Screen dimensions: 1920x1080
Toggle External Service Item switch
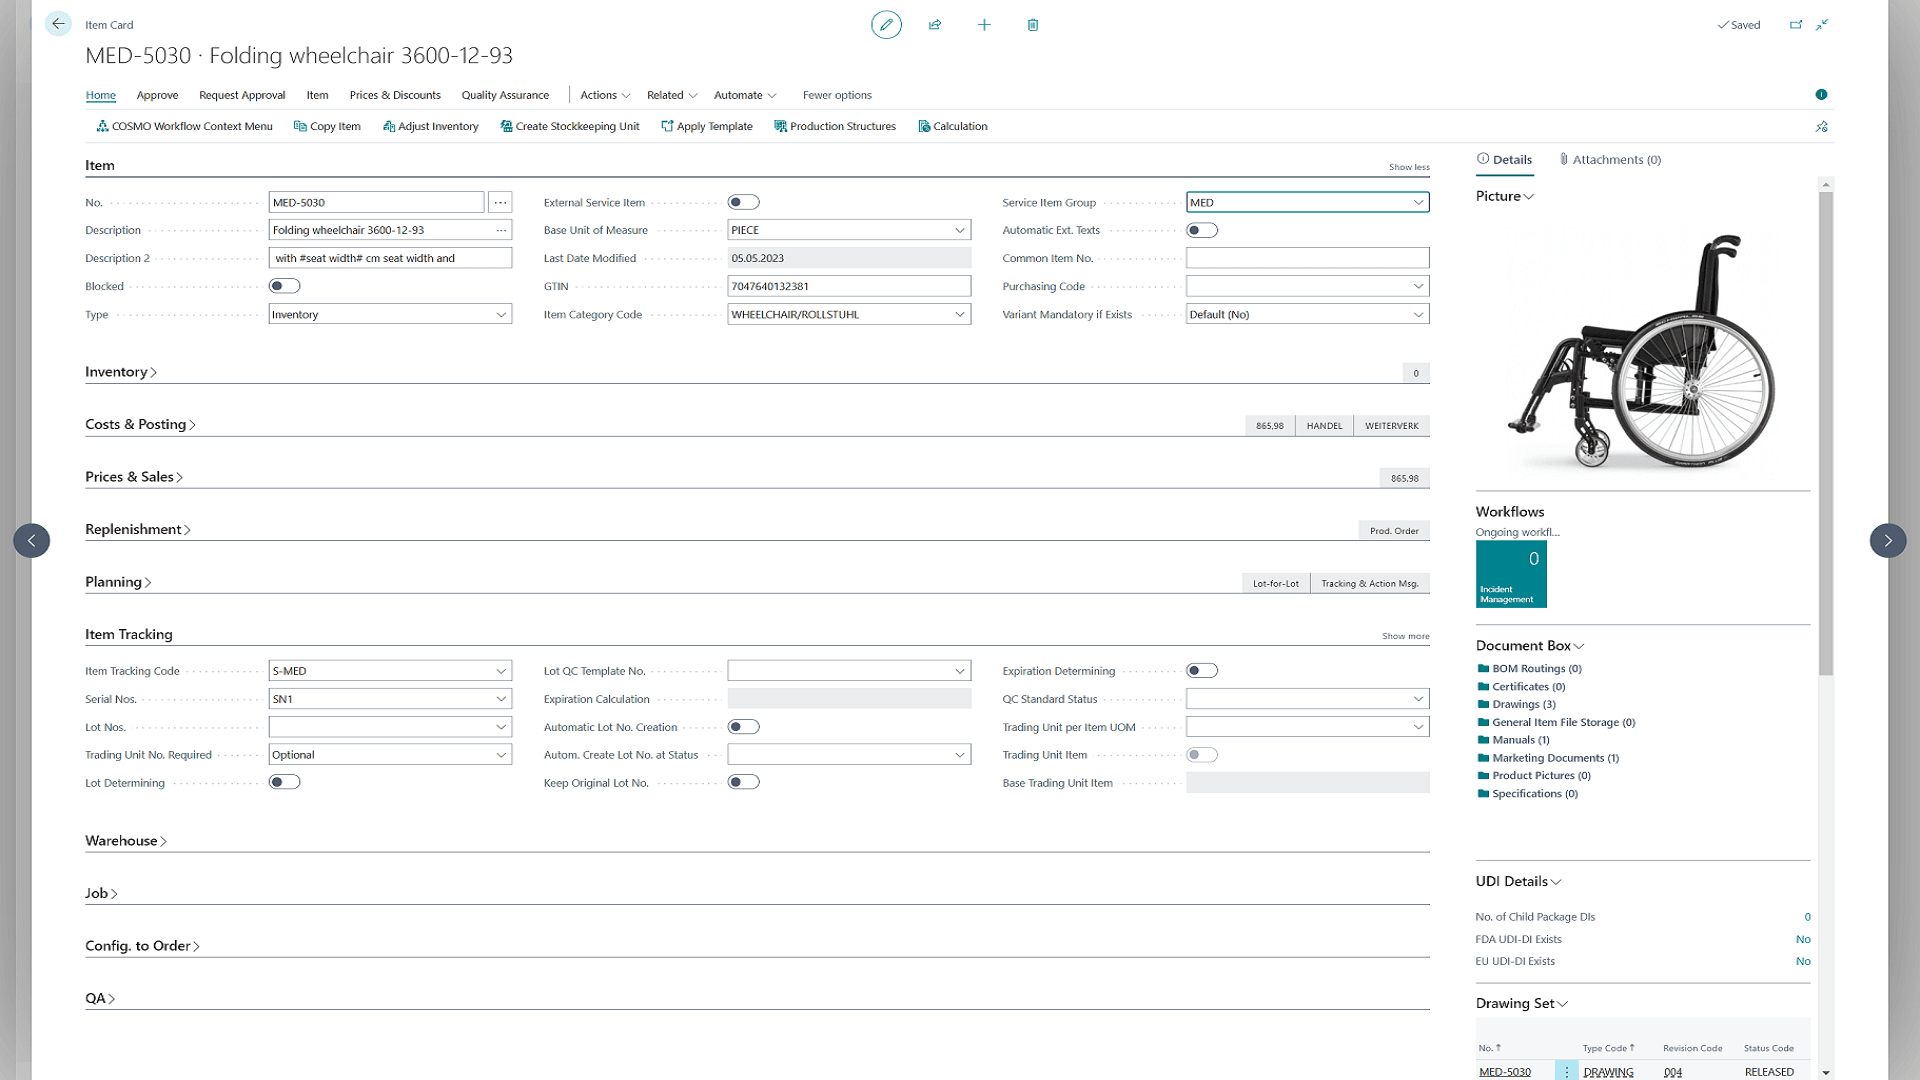click(x=744, y=202)
